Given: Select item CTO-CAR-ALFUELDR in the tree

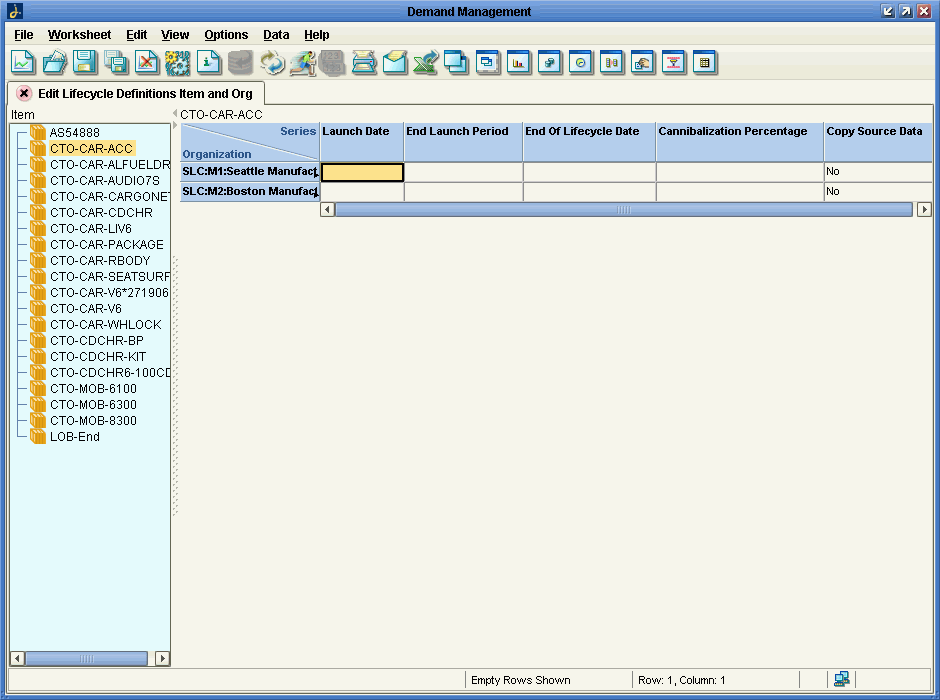Looking at the screenshot, I should (110, 164).
